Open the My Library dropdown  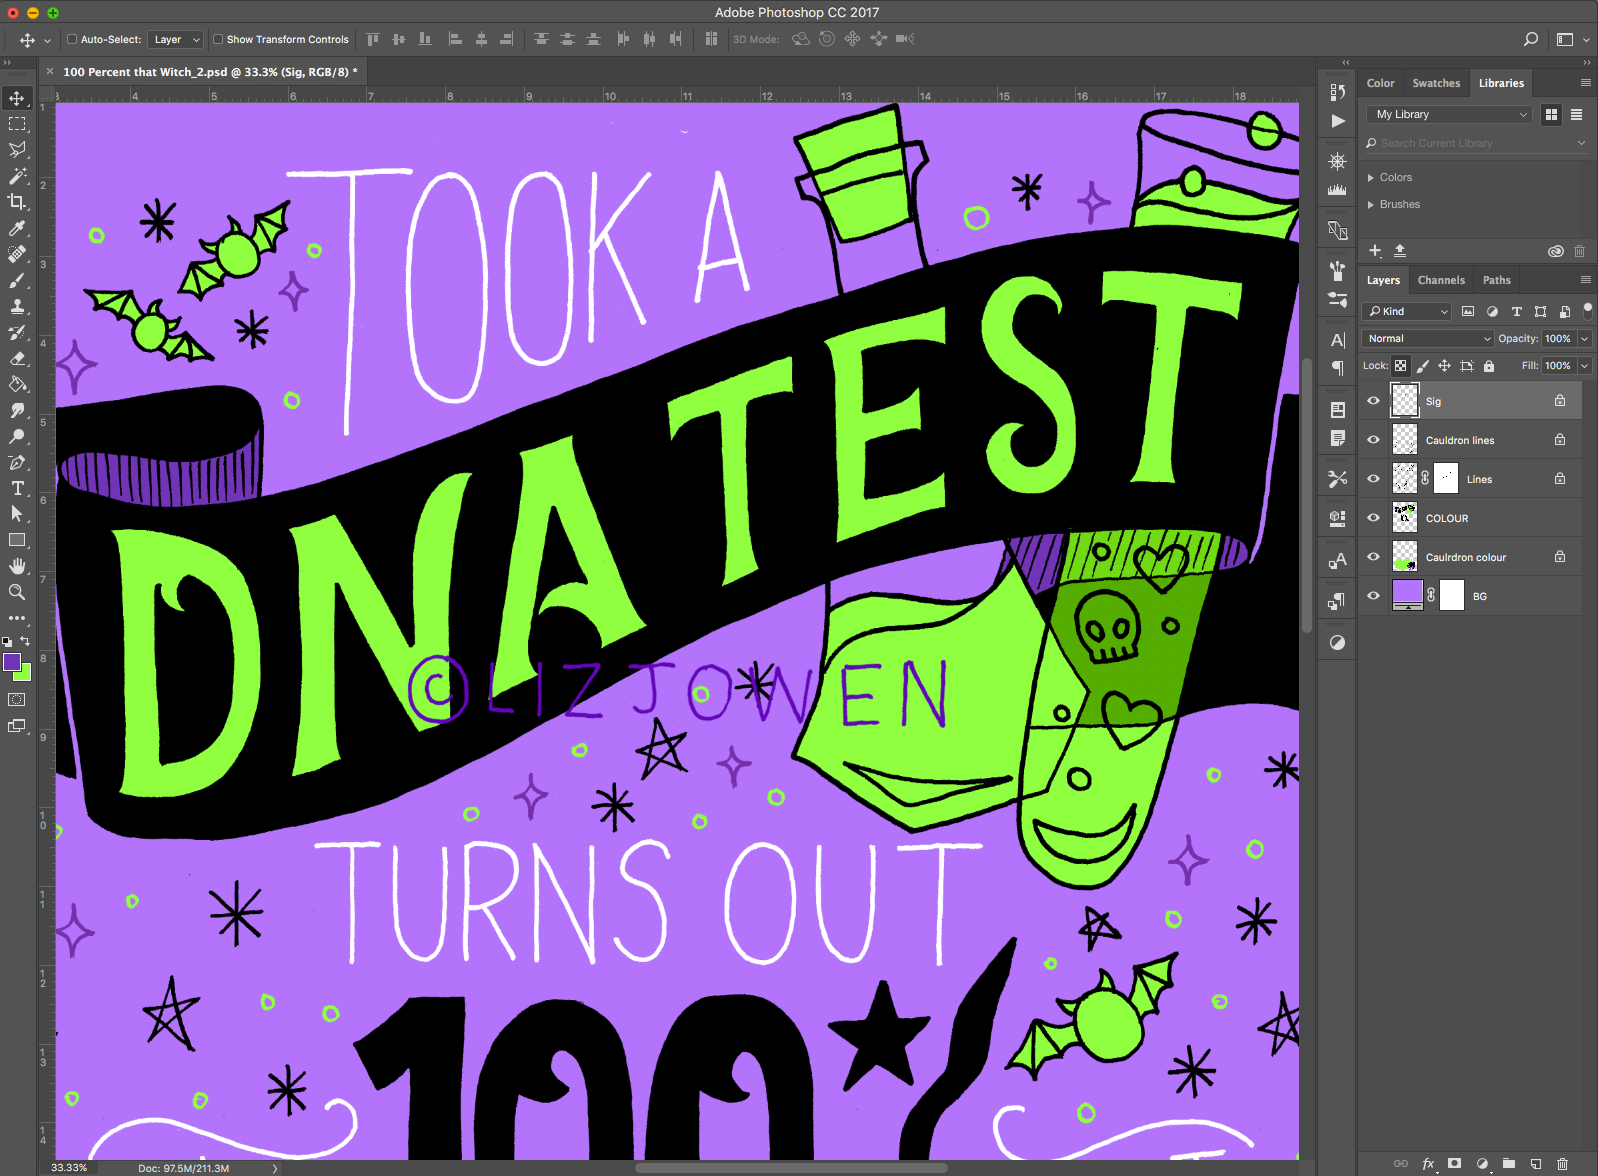(x=1449, y=114)
